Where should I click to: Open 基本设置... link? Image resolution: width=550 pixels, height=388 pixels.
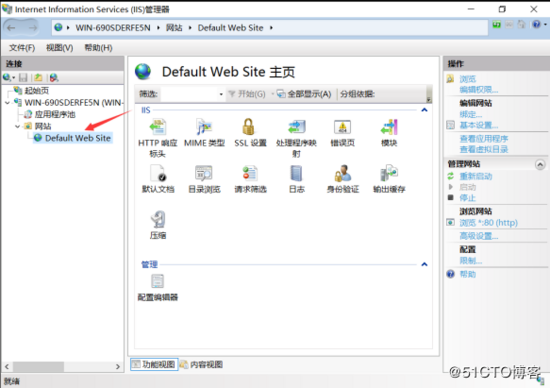[x=479, y=125]
